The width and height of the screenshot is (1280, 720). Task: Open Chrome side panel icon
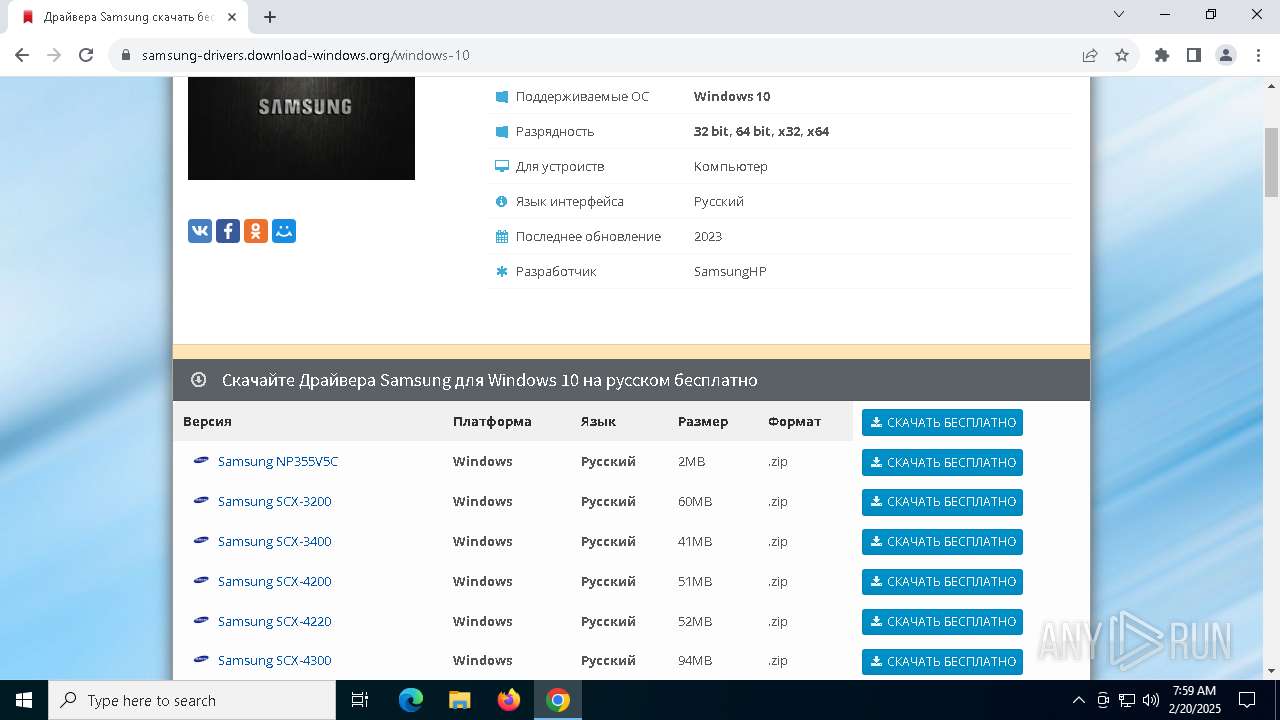coord(1194,55)
